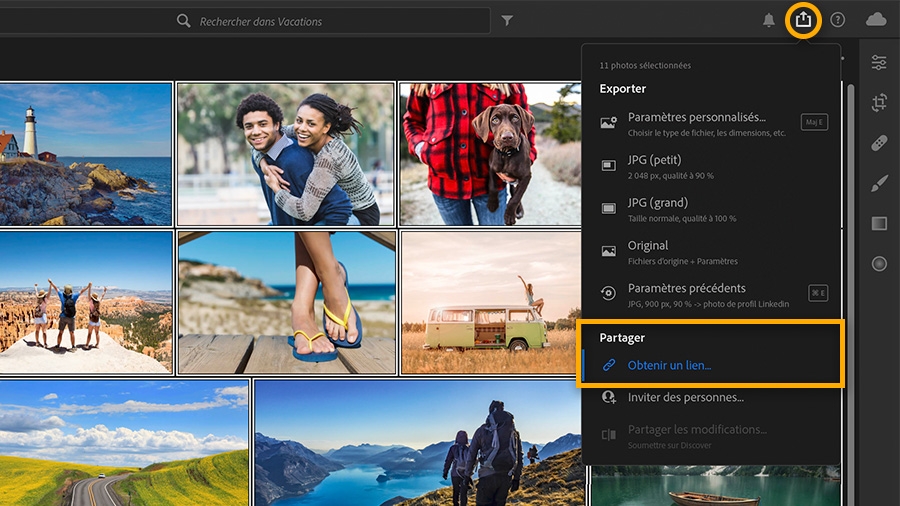Select Inviter des personnes
Screen dimensions: 900x506
tap(711, 397)
